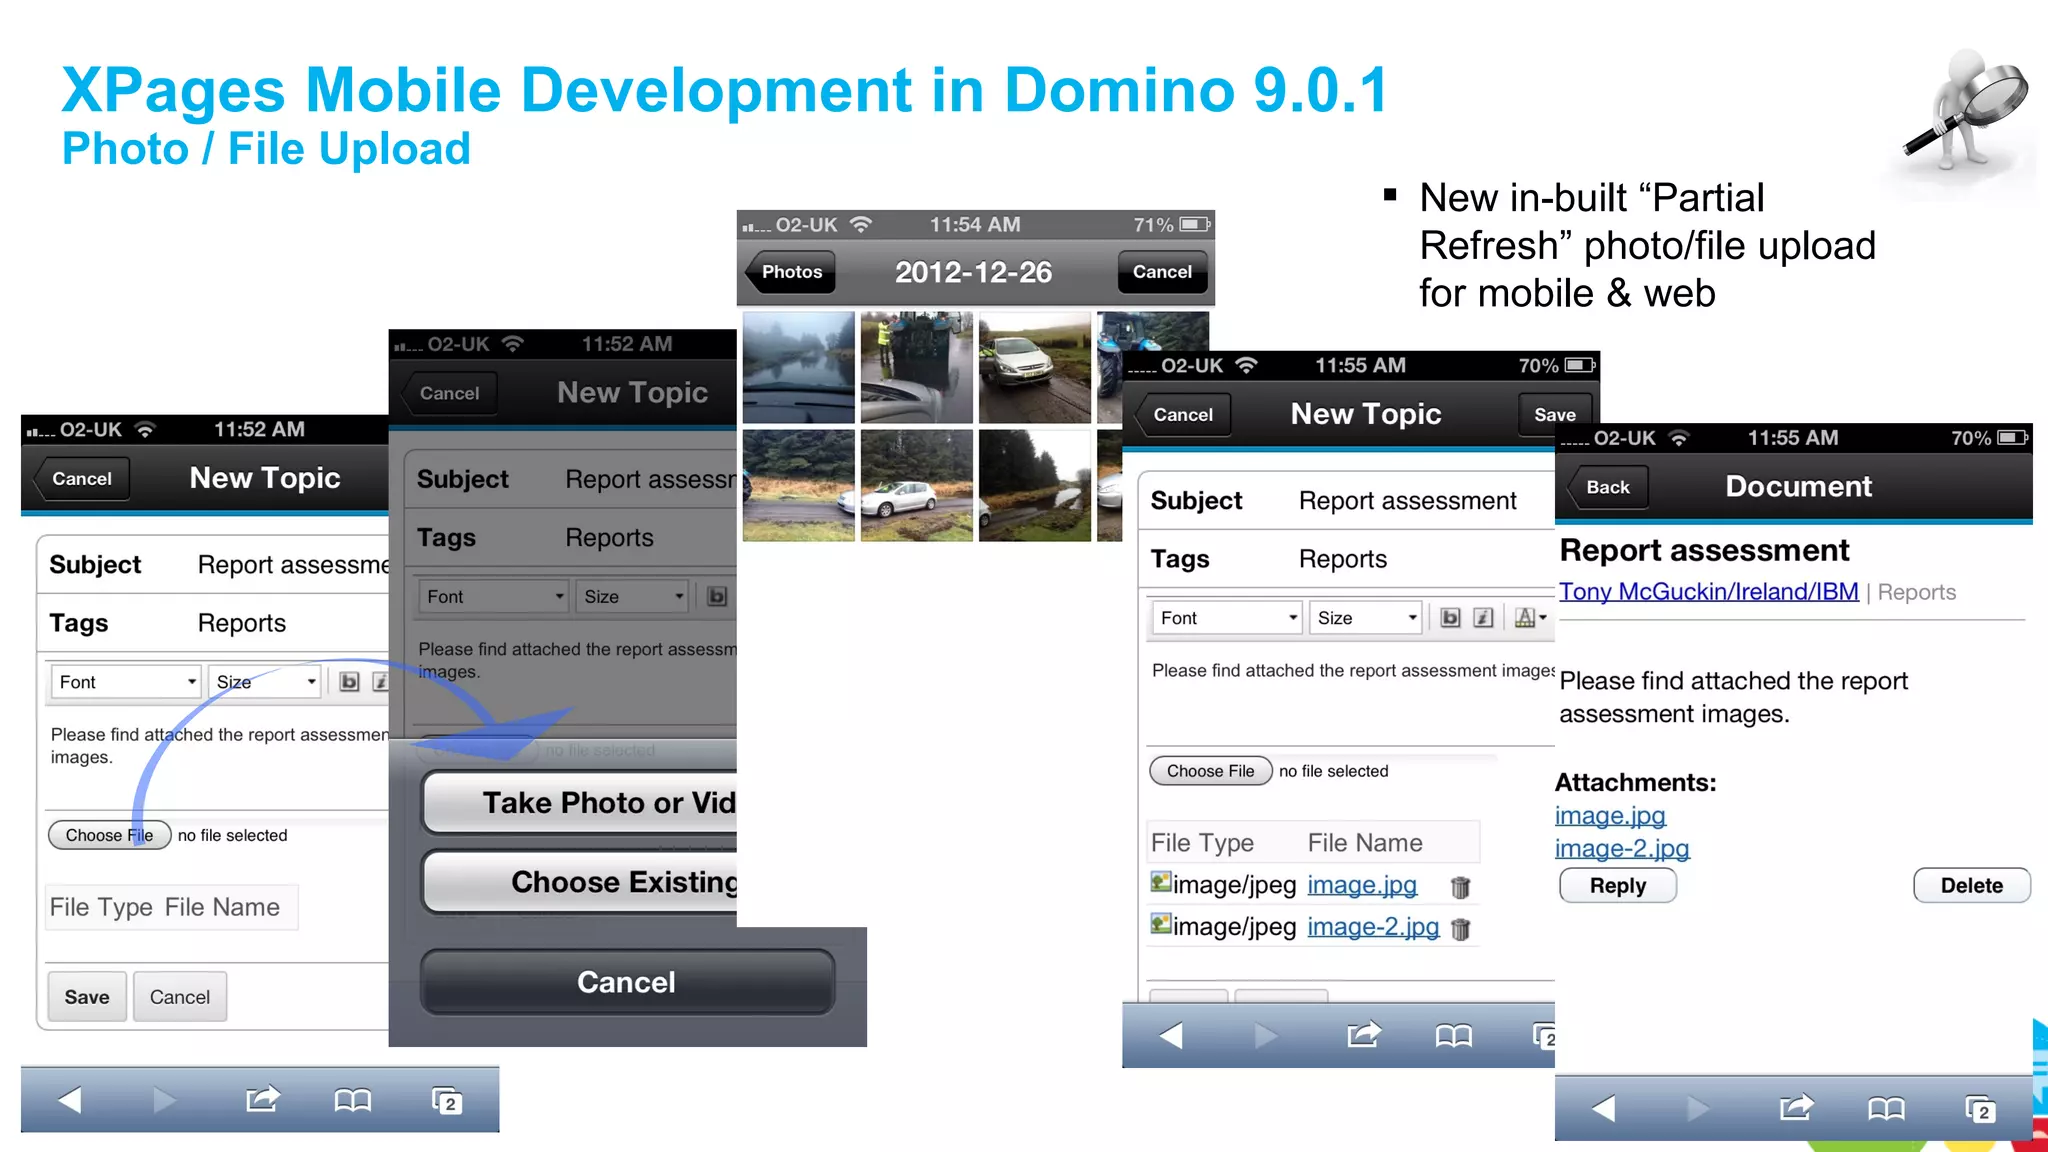Click Choose File in leftmost New Topic screen
2048x1152 pixels.
[x=109, y=835]
